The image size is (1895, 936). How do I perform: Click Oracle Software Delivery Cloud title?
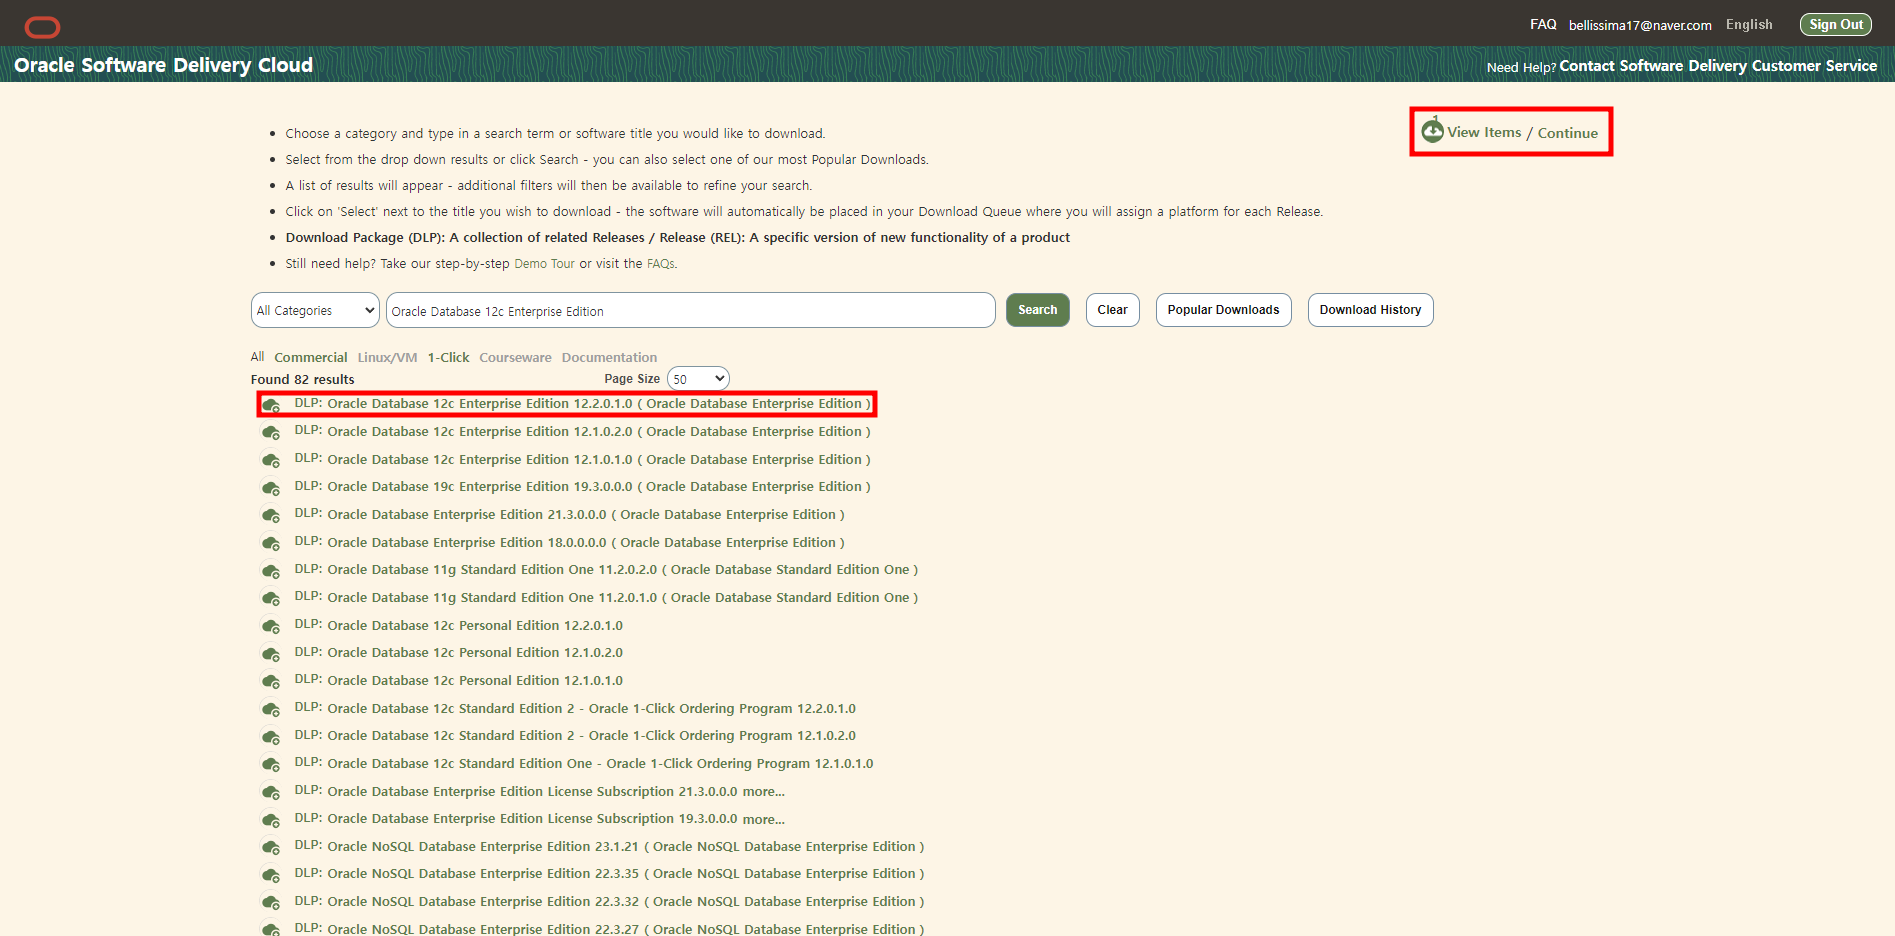pos(163,65)
